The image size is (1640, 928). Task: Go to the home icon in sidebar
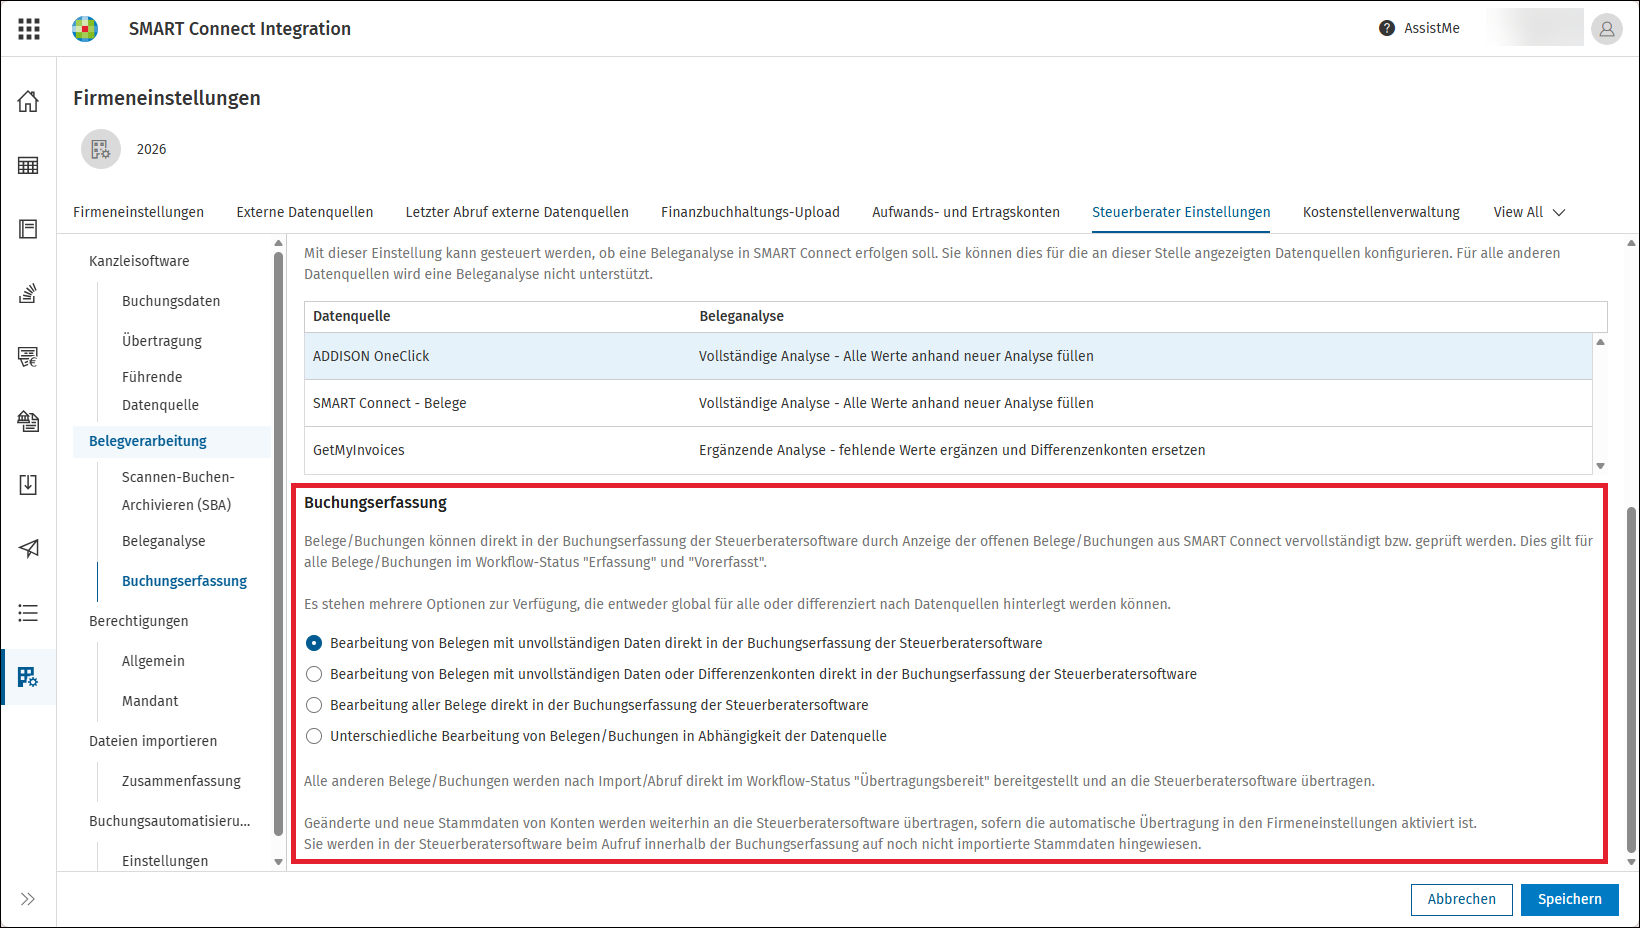tap(28, 101)
